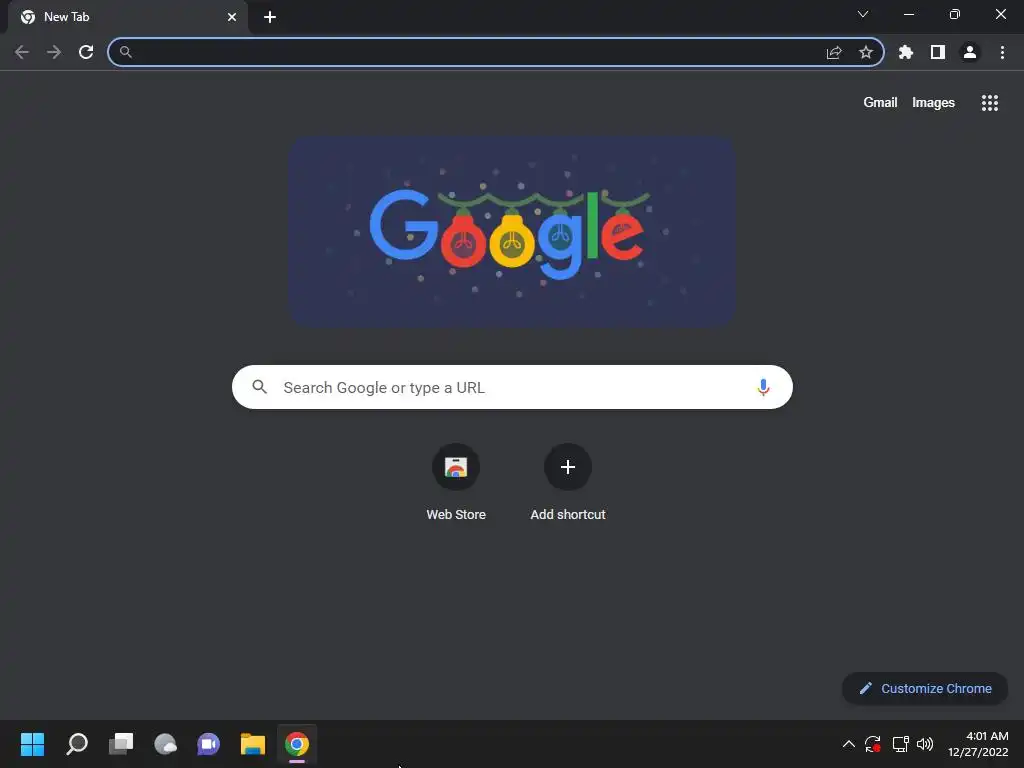
Task: Open the Images link
Action: pos(933,103)
